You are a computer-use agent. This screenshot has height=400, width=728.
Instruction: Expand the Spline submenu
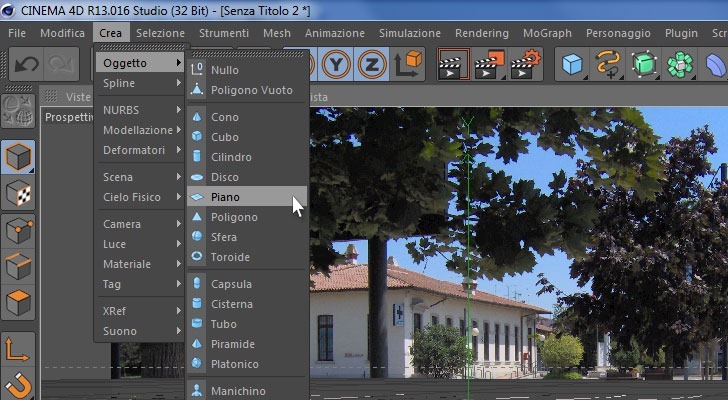click(141, 83)
